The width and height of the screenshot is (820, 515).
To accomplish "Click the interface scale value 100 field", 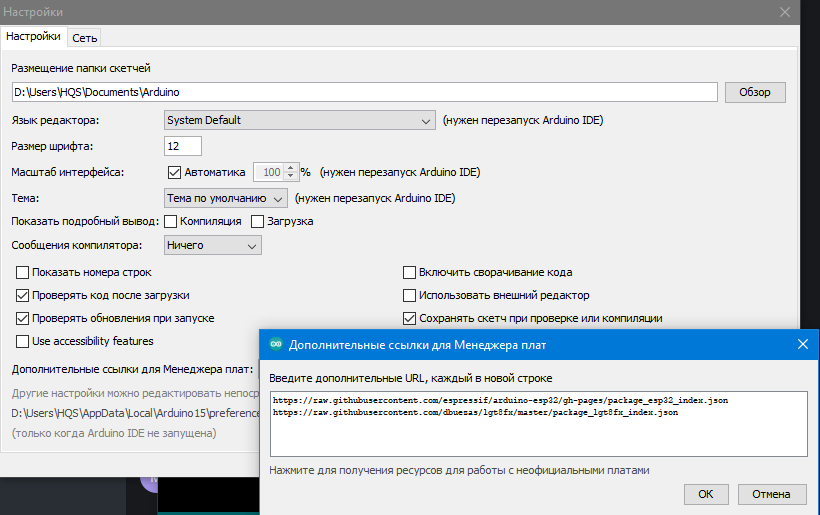I will [x=269, y=172].
